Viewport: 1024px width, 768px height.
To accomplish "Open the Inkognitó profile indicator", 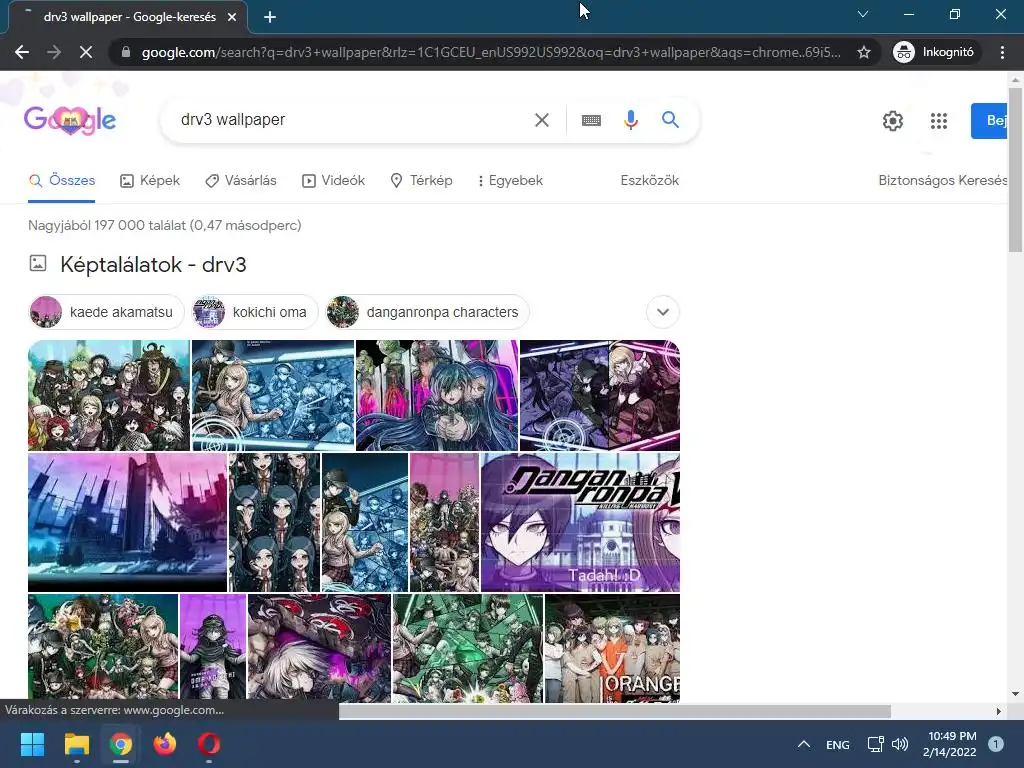I will (934, 52).
